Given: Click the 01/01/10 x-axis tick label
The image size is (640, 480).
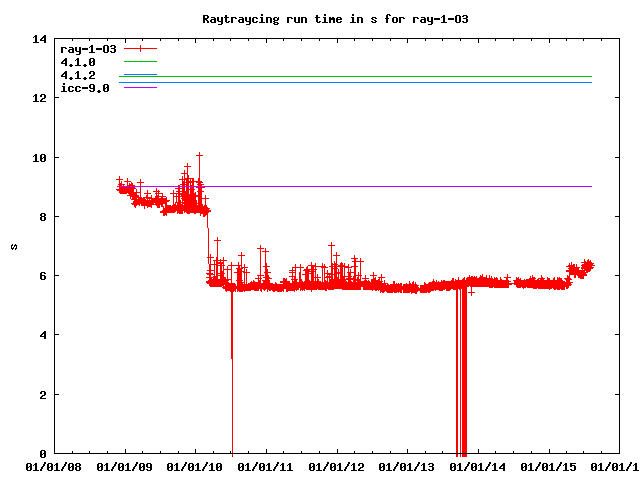Looking at the screenshot, I should click(196, 465).
